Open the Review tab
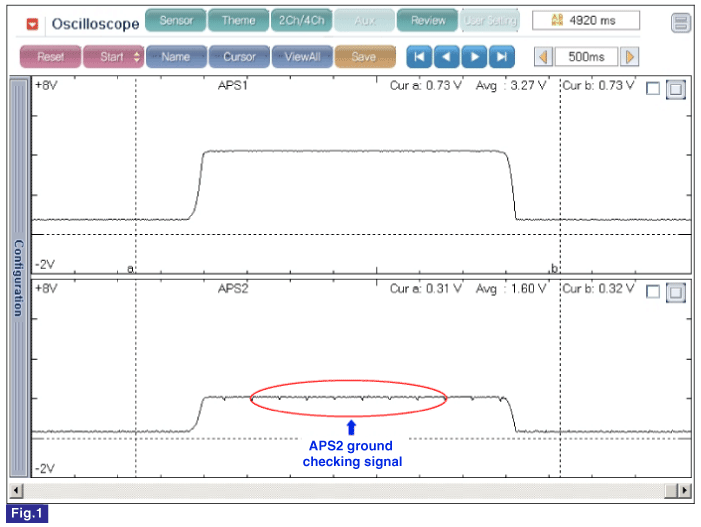The image size is (701, 527). pos(427,21)
